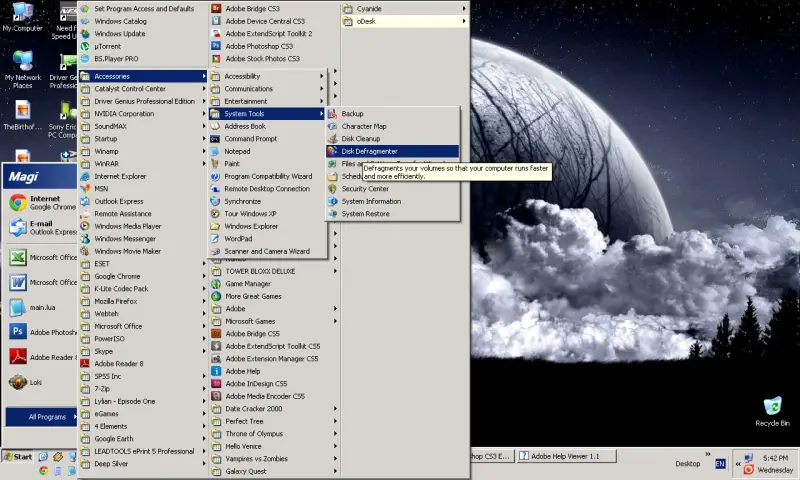
Task: Click the Google Chrome icon in pinned list
Action: [x=18, y=203]
